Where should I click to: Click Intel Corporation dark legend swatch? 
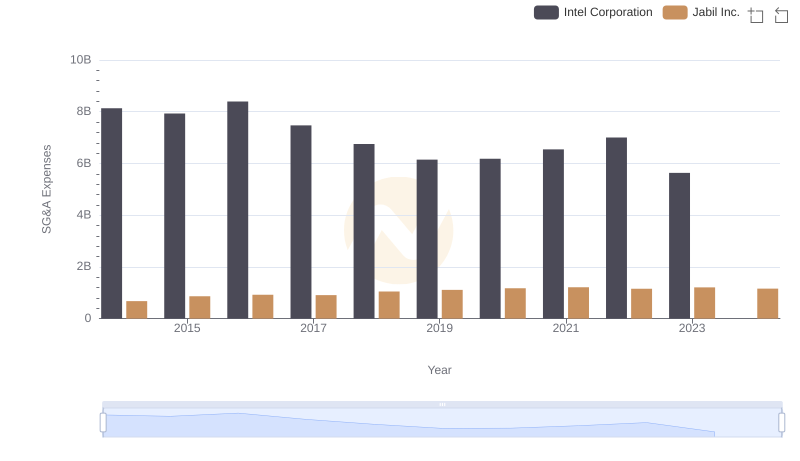pos(546,12)
